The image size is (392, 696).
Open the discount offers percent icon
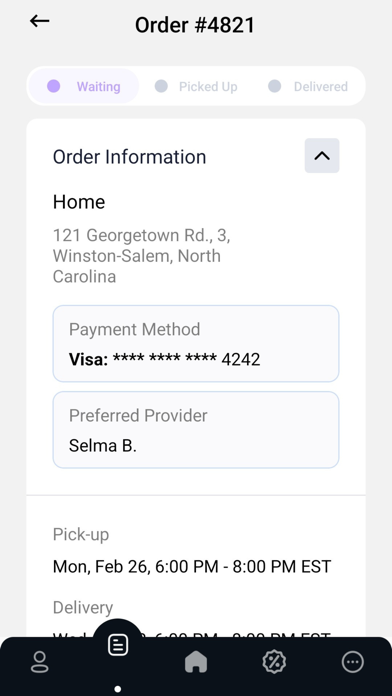pos(274,662)
